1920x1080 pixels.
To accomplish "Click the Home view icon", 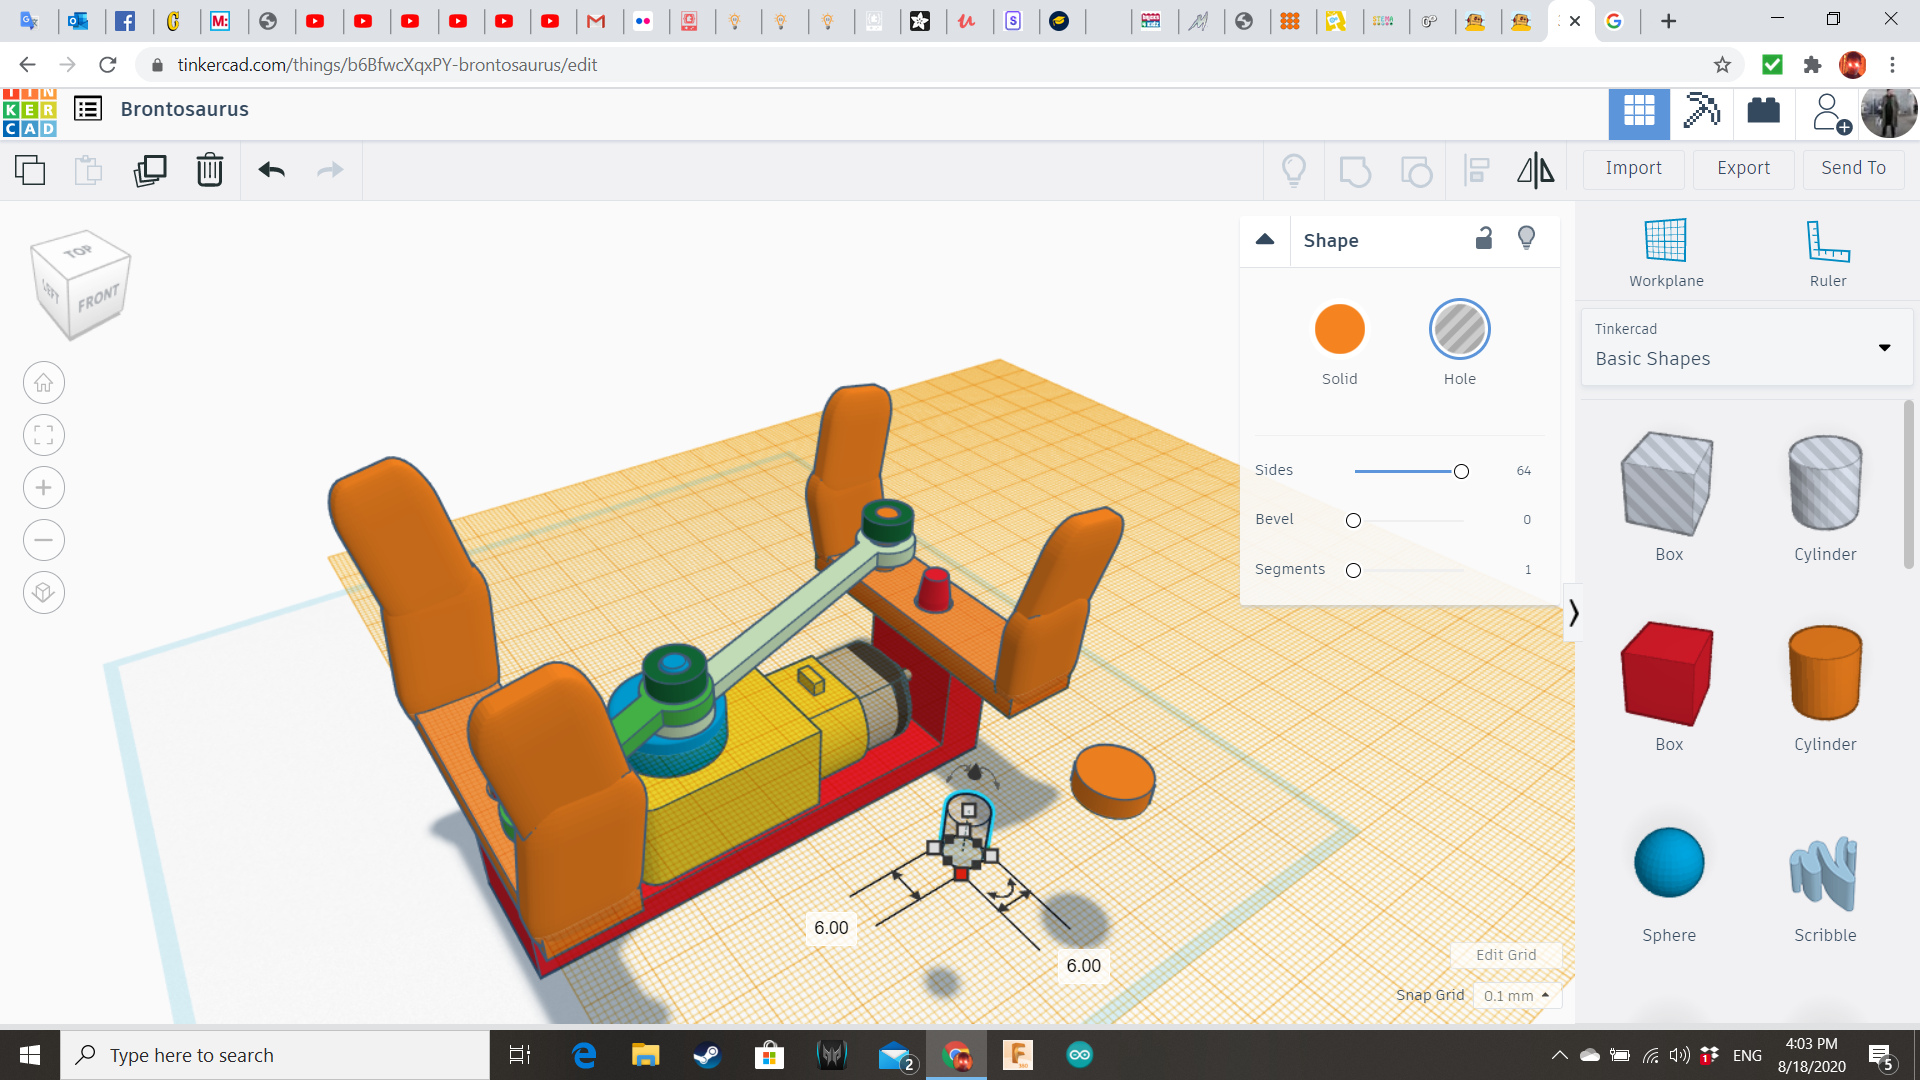I will (x=43, y=383).
